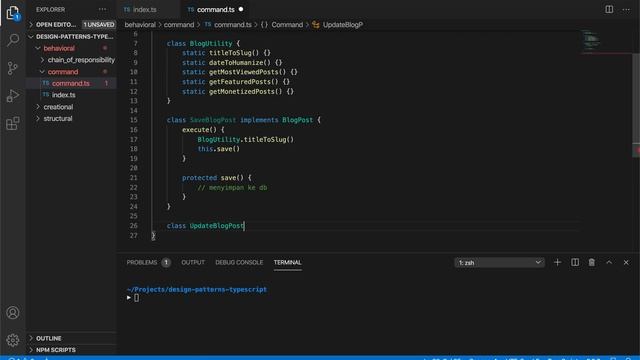This screenshot has width=640, height=360.
Task: Click the ~/Projects/design-patterns-typescript terminal path
Action: (x=197, y=289)
